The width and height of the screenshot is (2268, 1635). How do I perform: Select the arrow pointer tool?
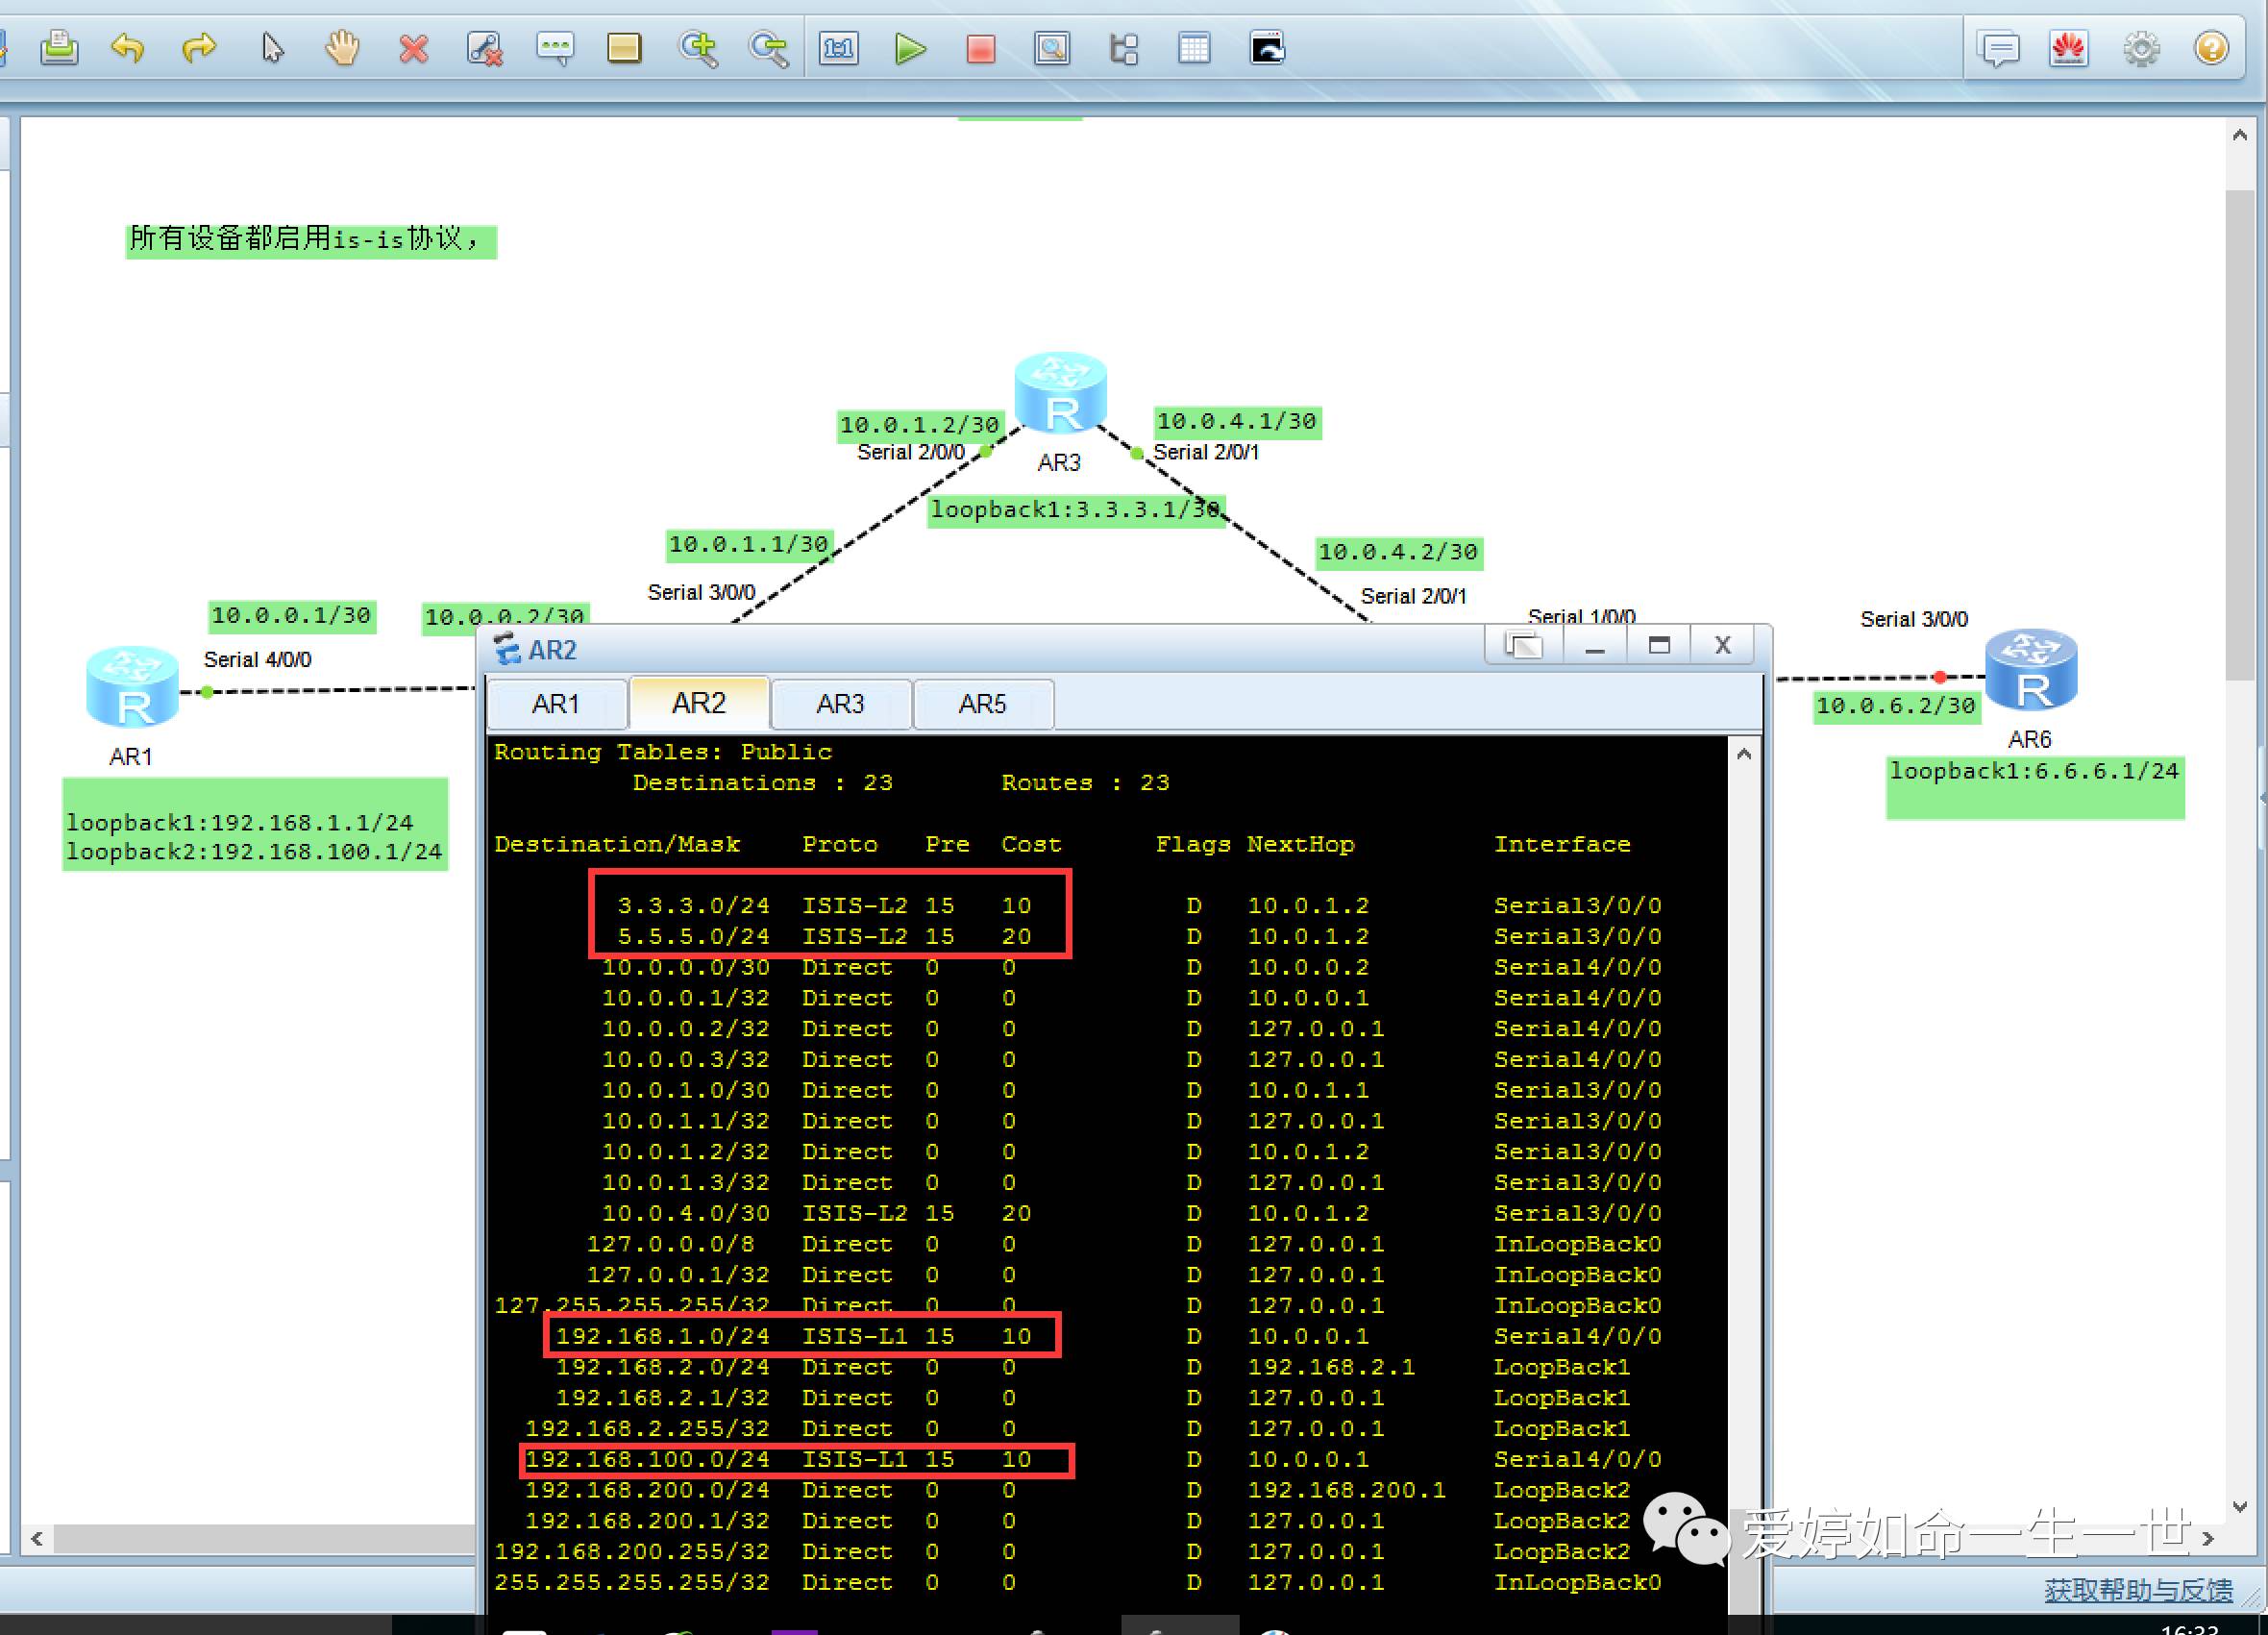[x=271, y=48]
